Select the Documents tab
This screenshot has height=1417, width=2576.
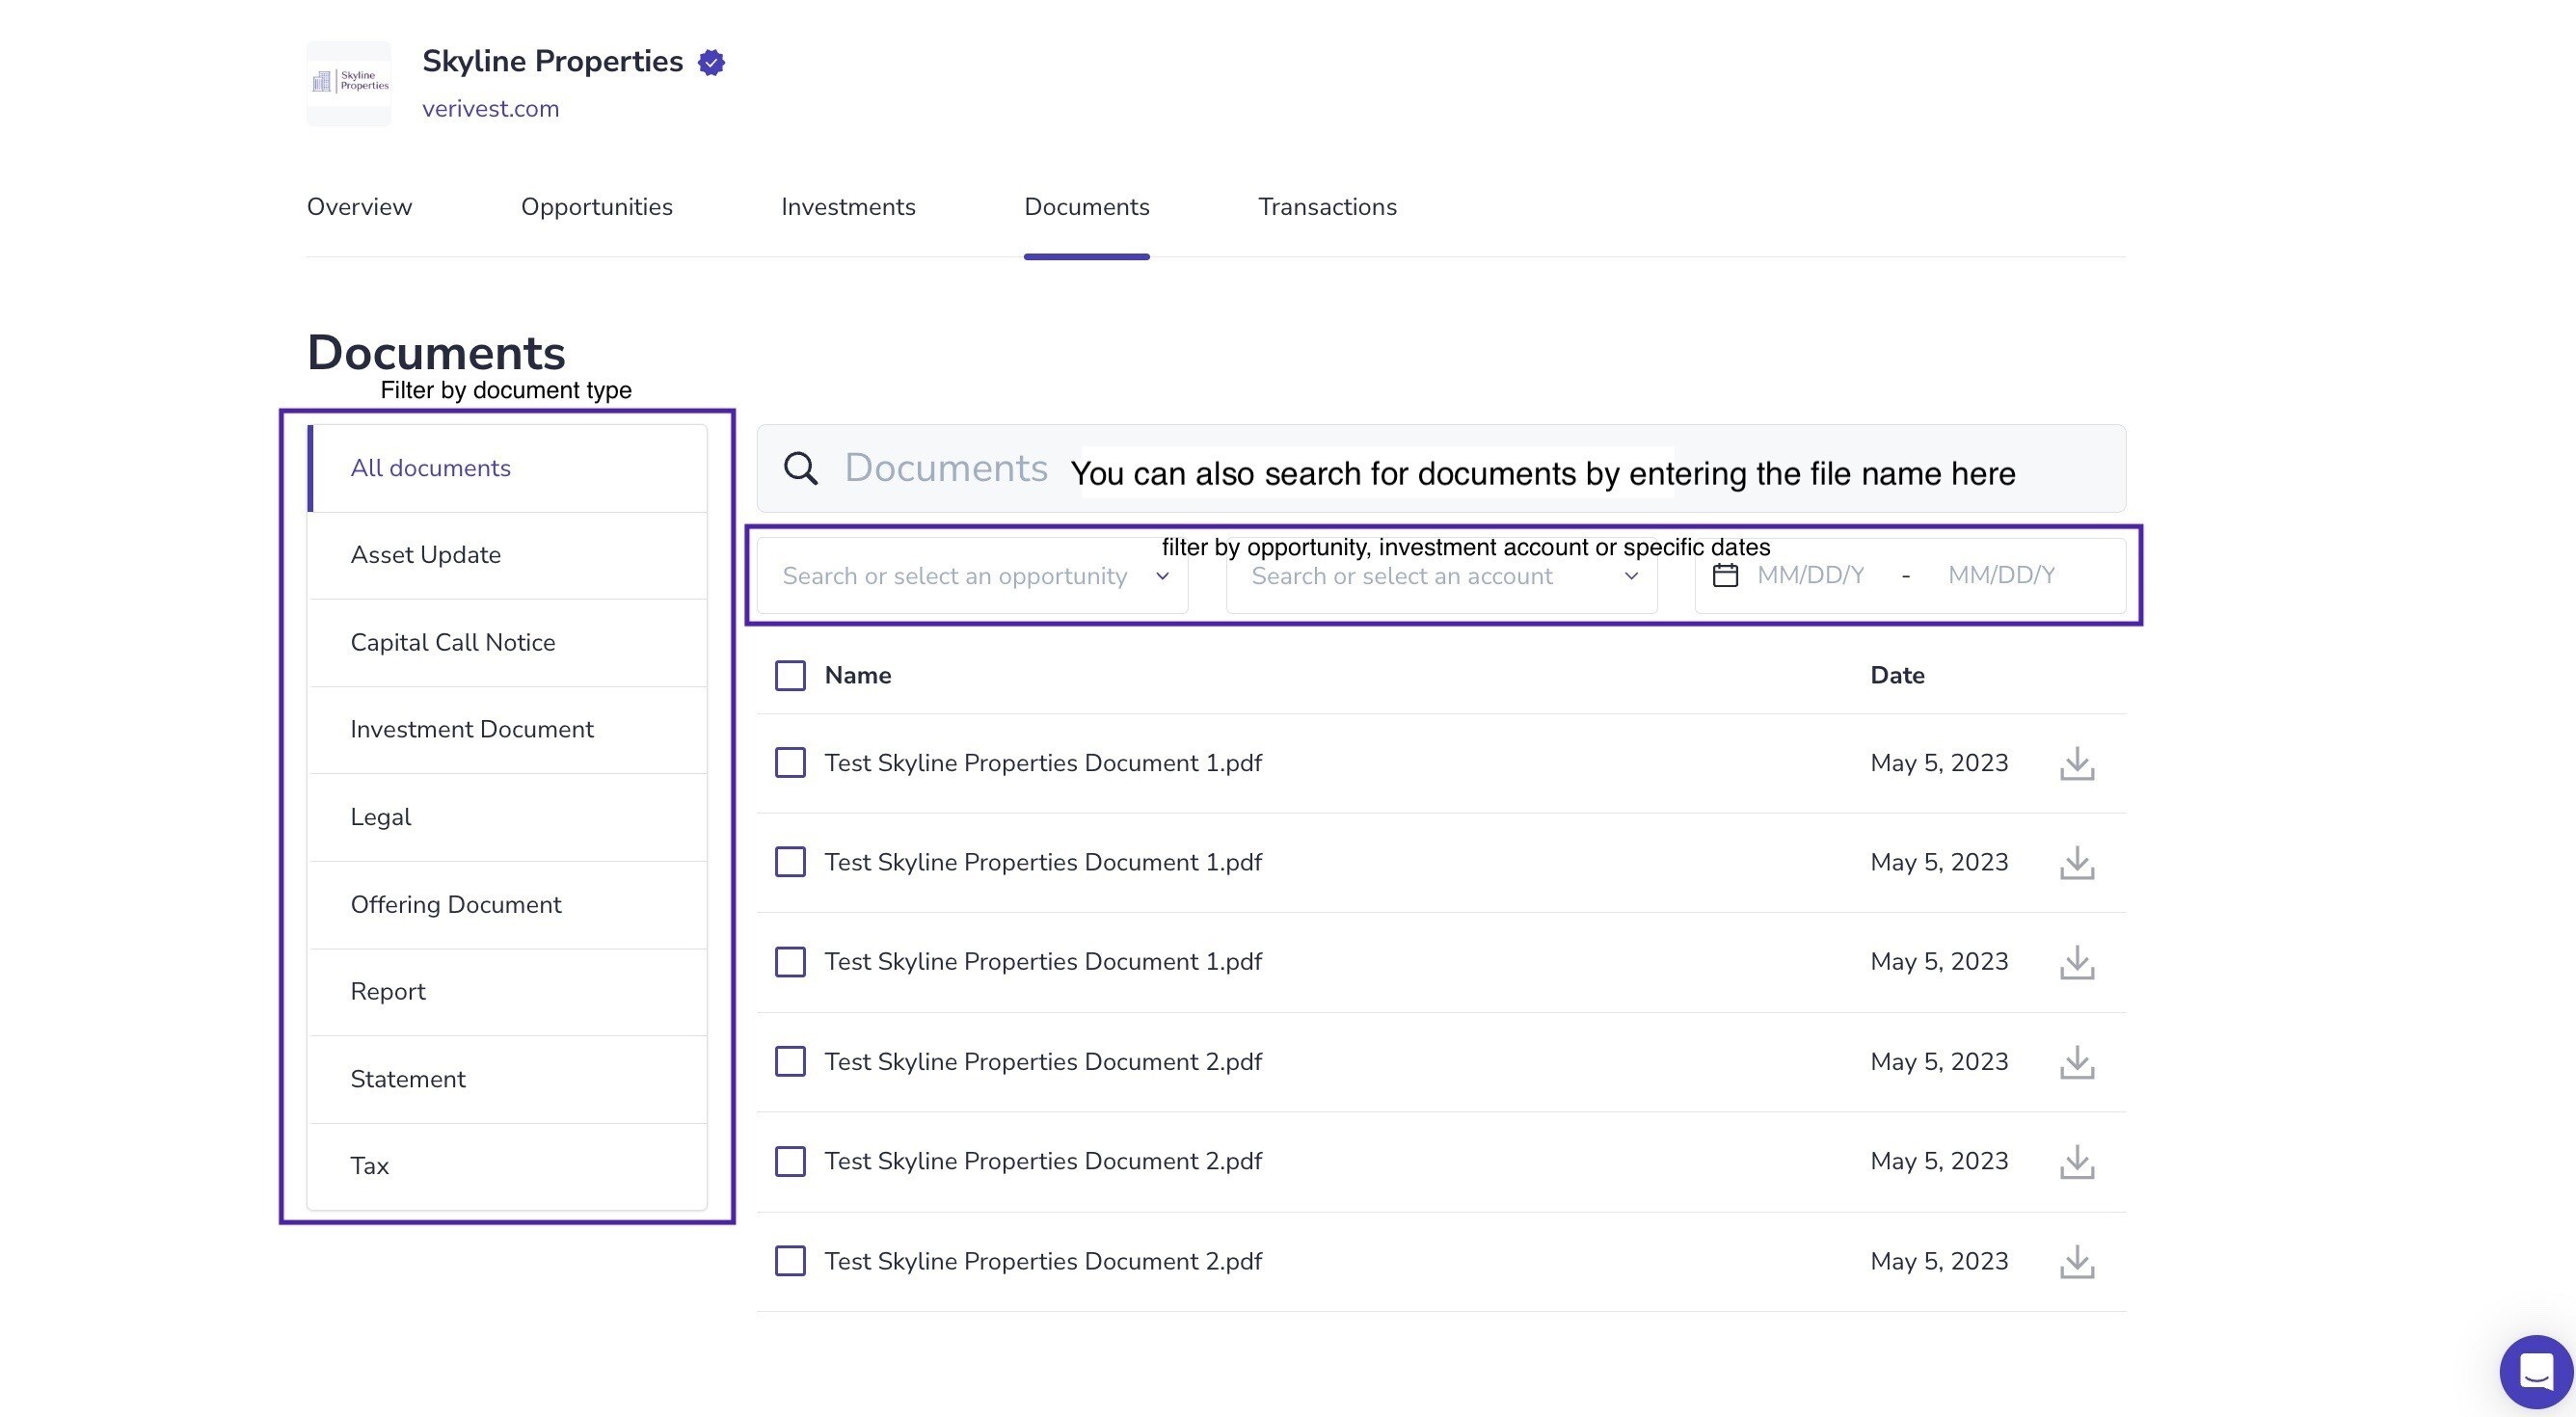1087,207
